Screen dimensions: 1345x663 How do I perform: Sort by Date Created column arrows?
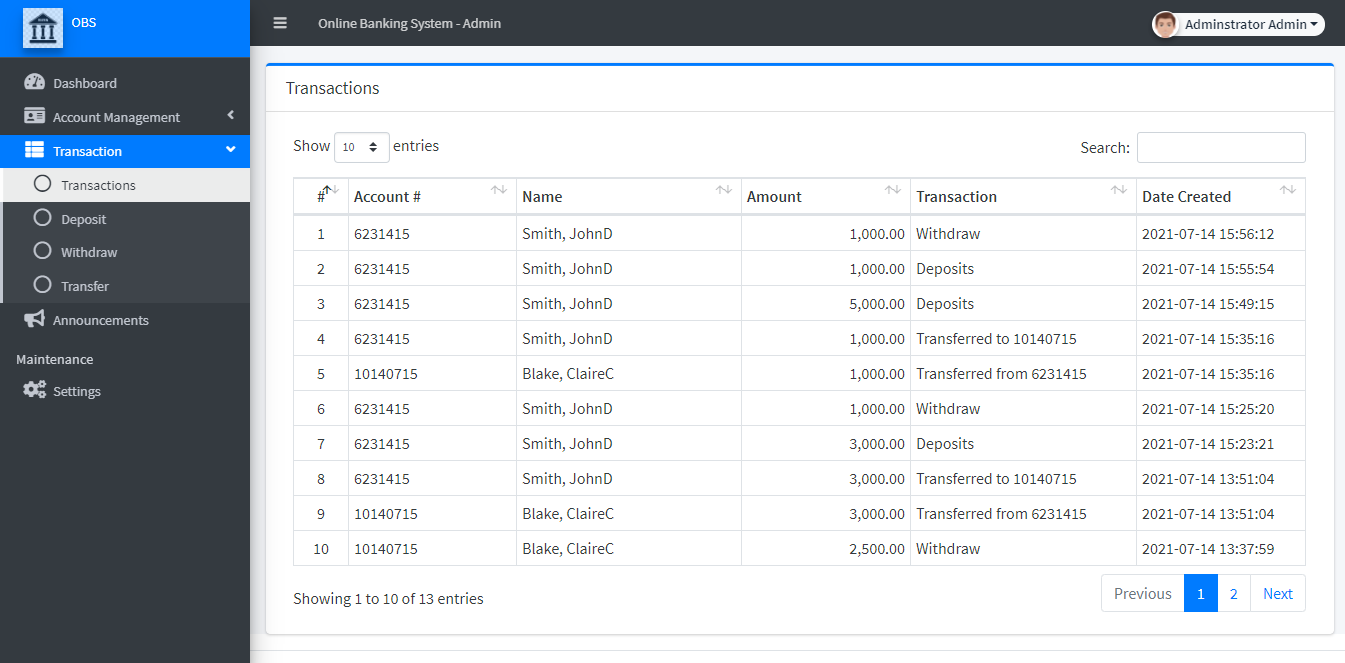(x=1288, y=190)
